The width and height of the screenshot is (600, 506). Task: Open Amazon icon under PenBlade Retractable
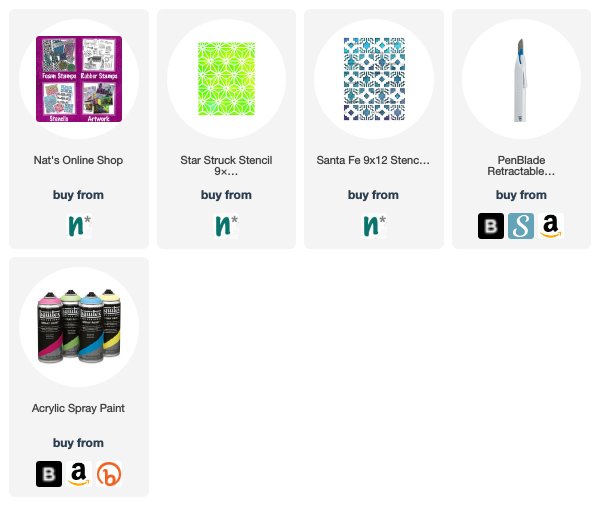click(x=551, y=226)
